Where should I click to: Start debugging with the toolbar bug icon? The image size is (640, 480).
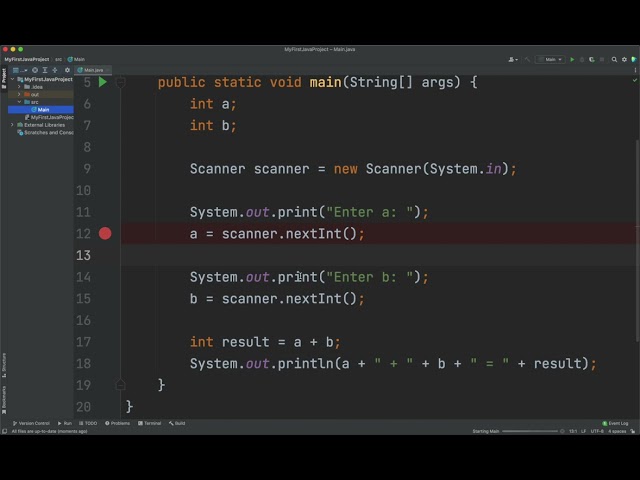click(x=582, y=60)
